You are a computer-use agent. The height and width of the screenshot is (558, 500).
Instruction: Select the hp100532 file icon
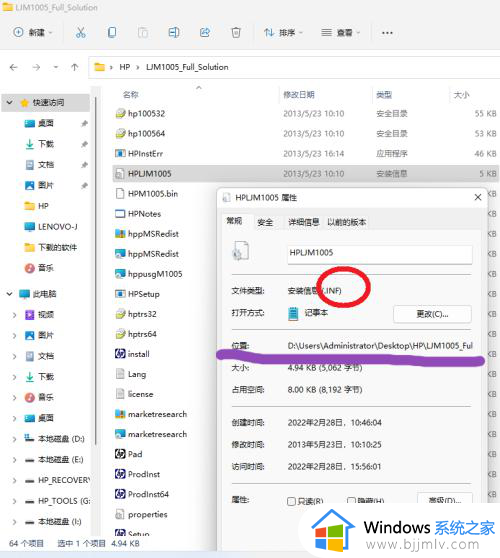tap(120, 114)
